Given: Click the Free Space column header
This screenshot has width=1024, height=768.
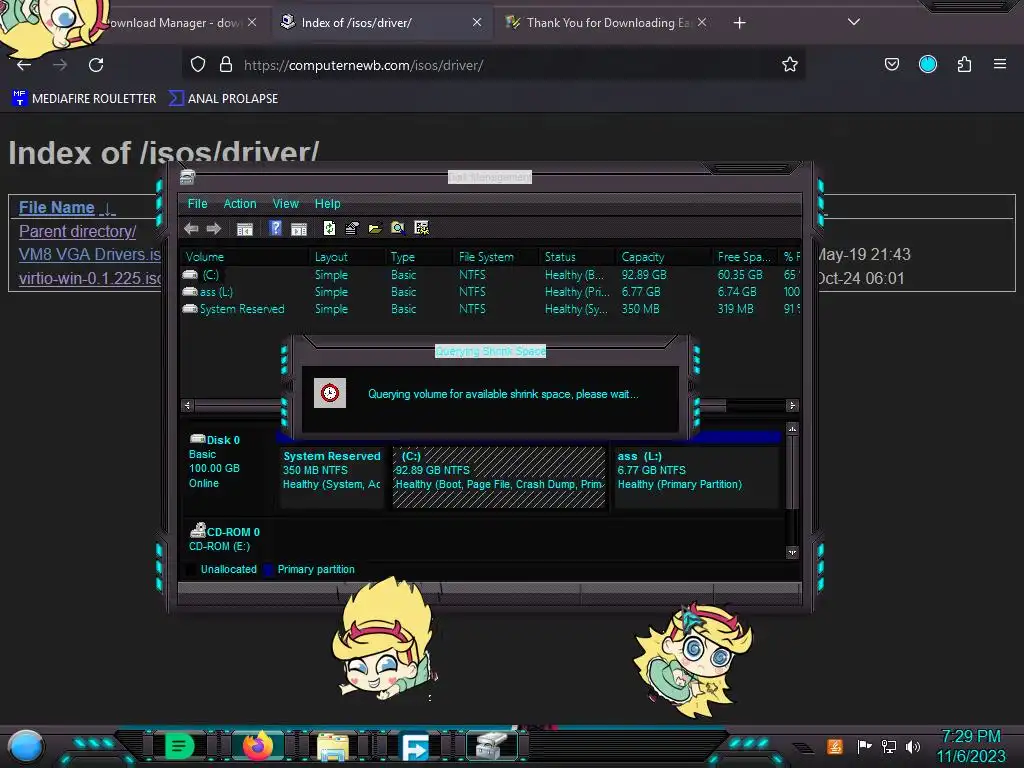Looking at the screenshot, I should (746, 257).
